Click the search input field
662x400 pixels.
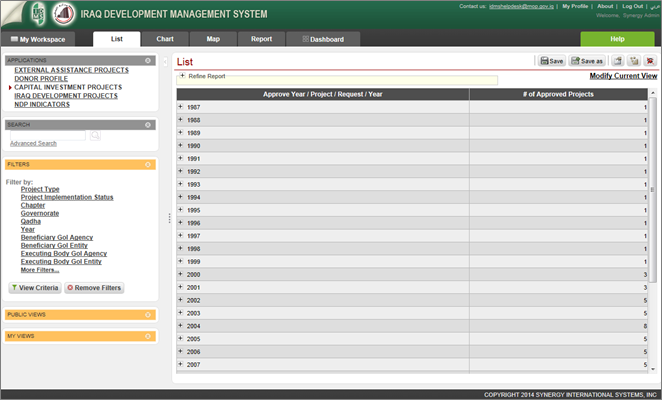[x=48, y=135]
